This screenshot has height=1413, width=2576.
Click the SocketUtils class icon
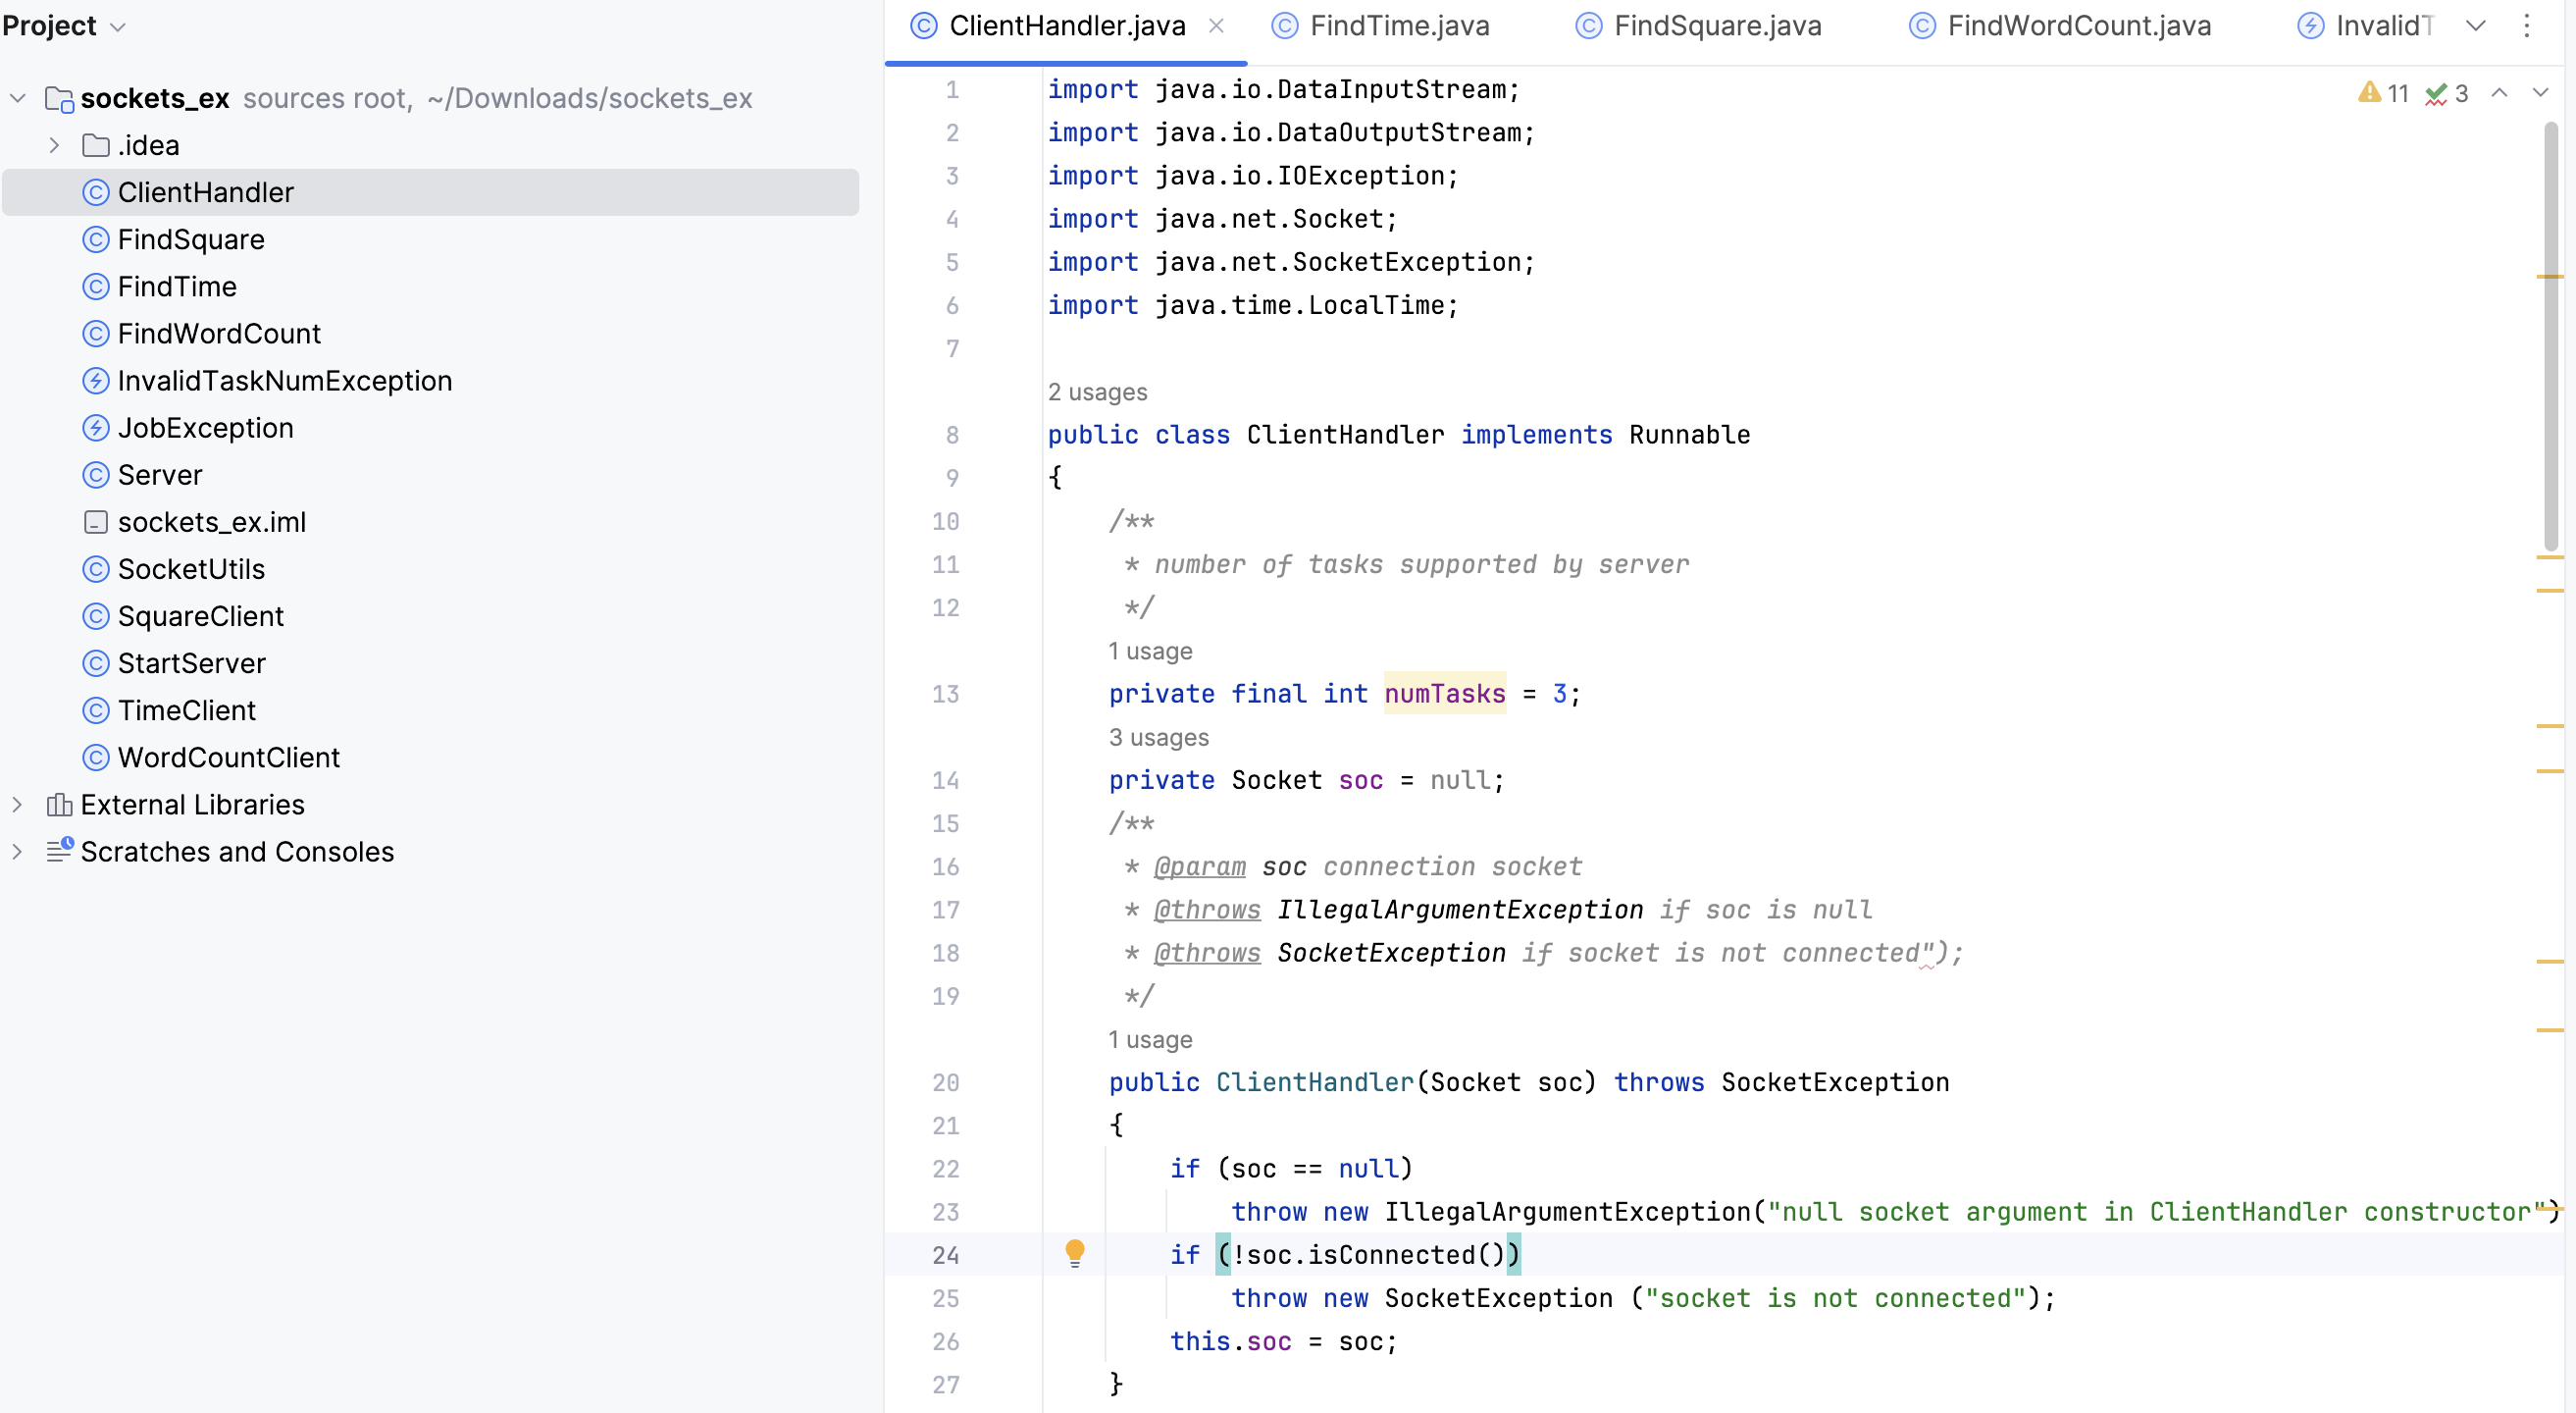pos(96,568)
